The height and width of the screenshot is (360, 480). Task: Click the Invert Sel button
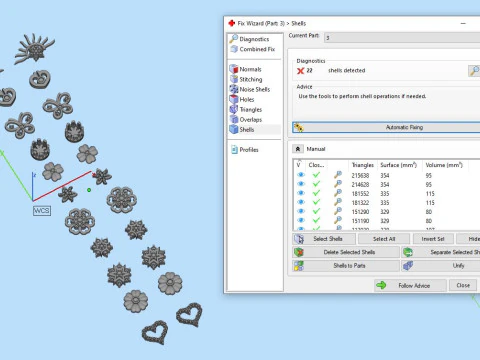pos(433,239)
